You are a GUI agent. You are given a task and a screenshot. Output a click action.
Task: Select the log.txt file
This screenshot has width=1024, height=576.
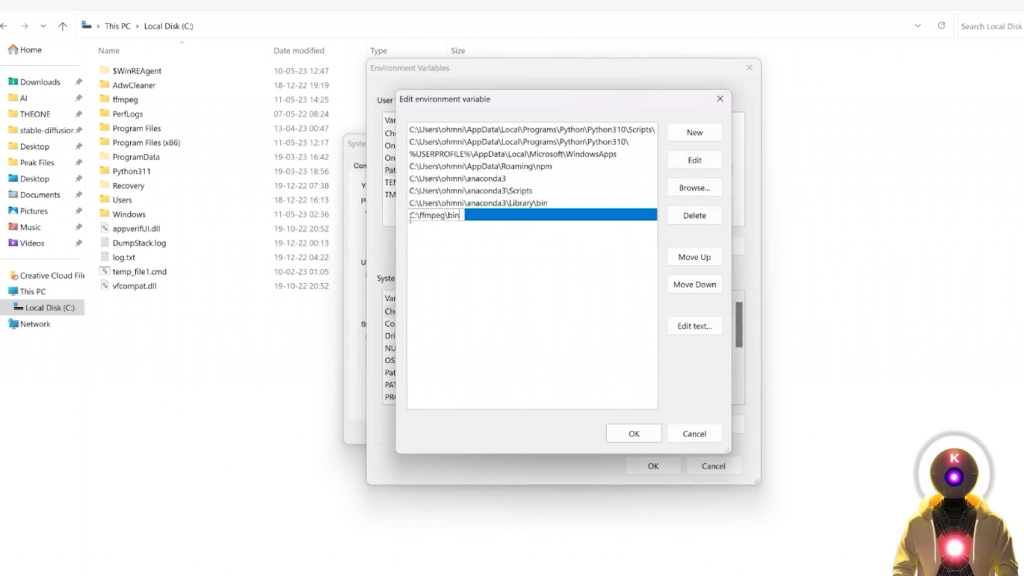(x=123, y=257)
